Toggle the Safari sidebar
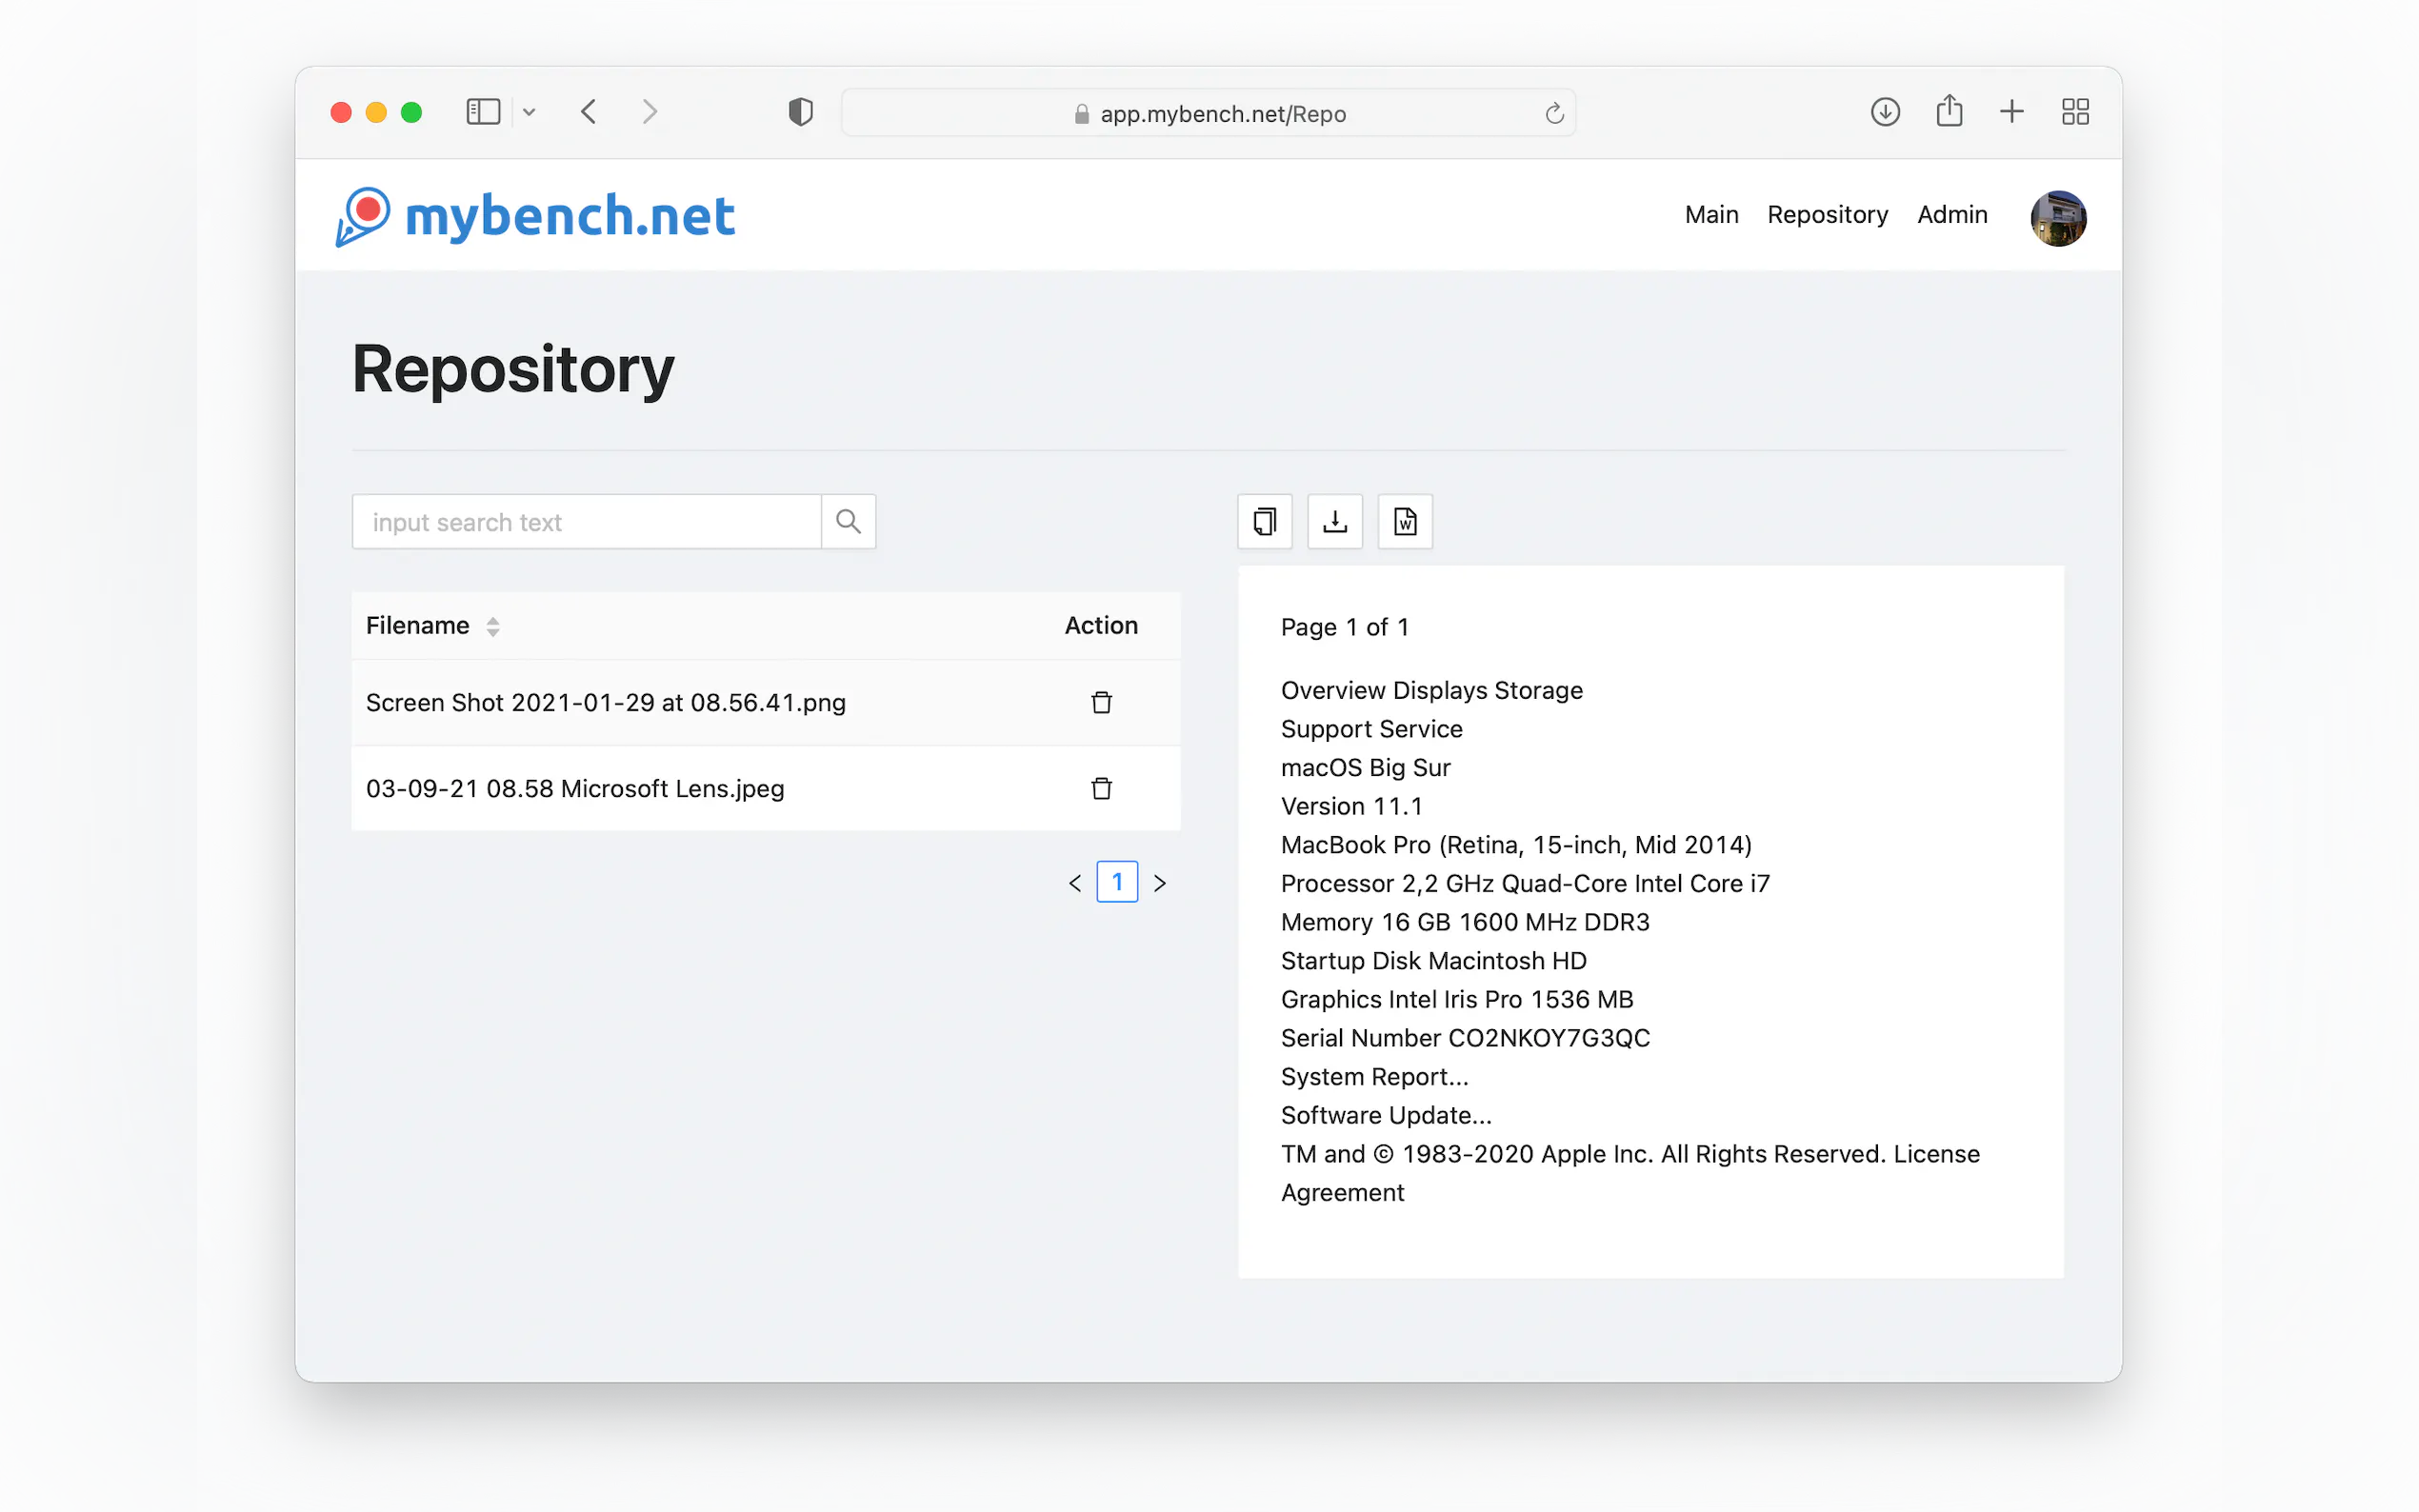 click(x=483, y=112)
